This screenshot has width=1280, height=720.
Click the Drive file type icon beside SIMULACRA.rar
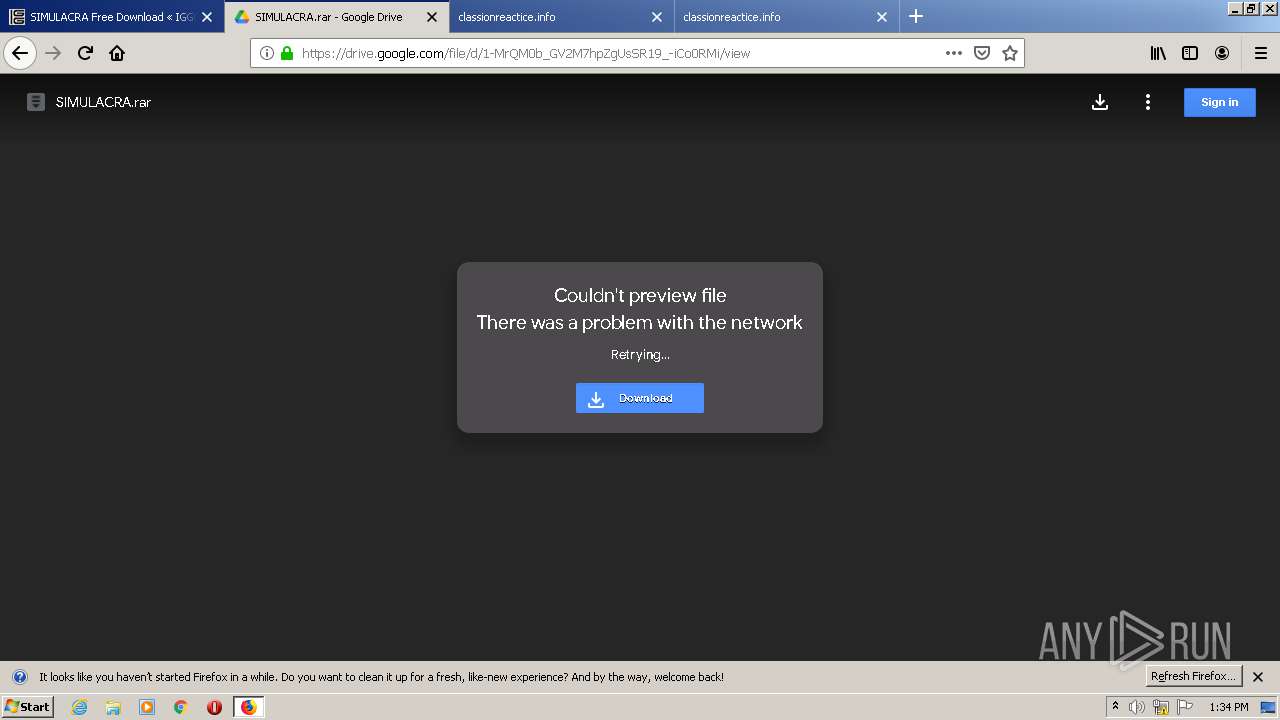point(36,102)
